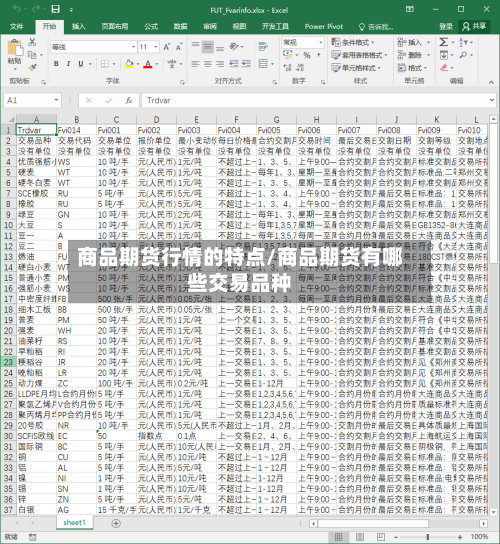Switch to the 公式 tab
500x544 pixels.
(151, 26)
